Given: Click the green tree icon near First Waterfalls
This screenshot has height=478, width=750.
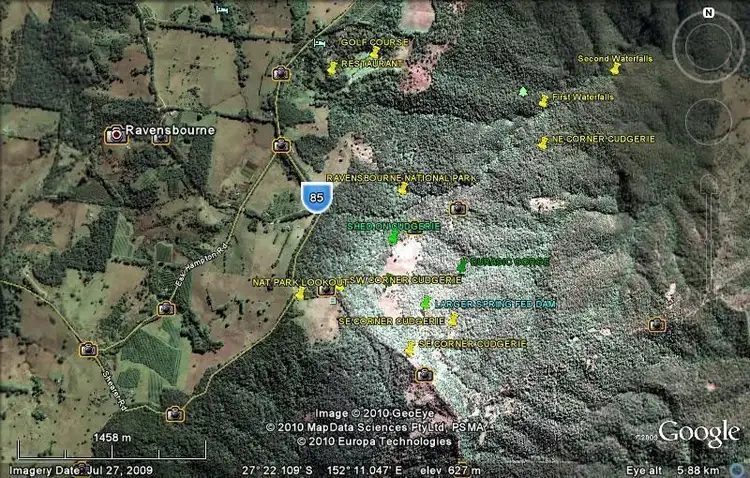Looking at the screenshot, I should pos(523,91).
